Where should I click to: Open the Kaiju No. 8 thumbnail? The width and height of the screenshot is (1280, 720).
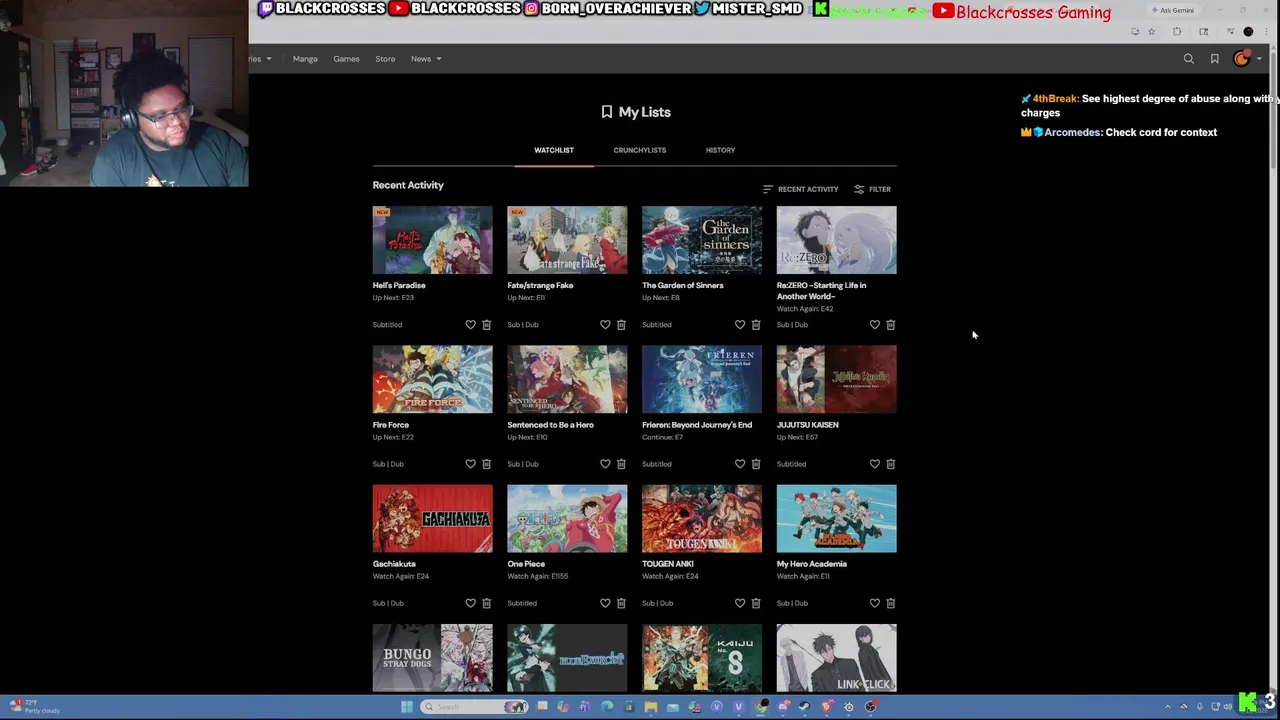[702, 658]
